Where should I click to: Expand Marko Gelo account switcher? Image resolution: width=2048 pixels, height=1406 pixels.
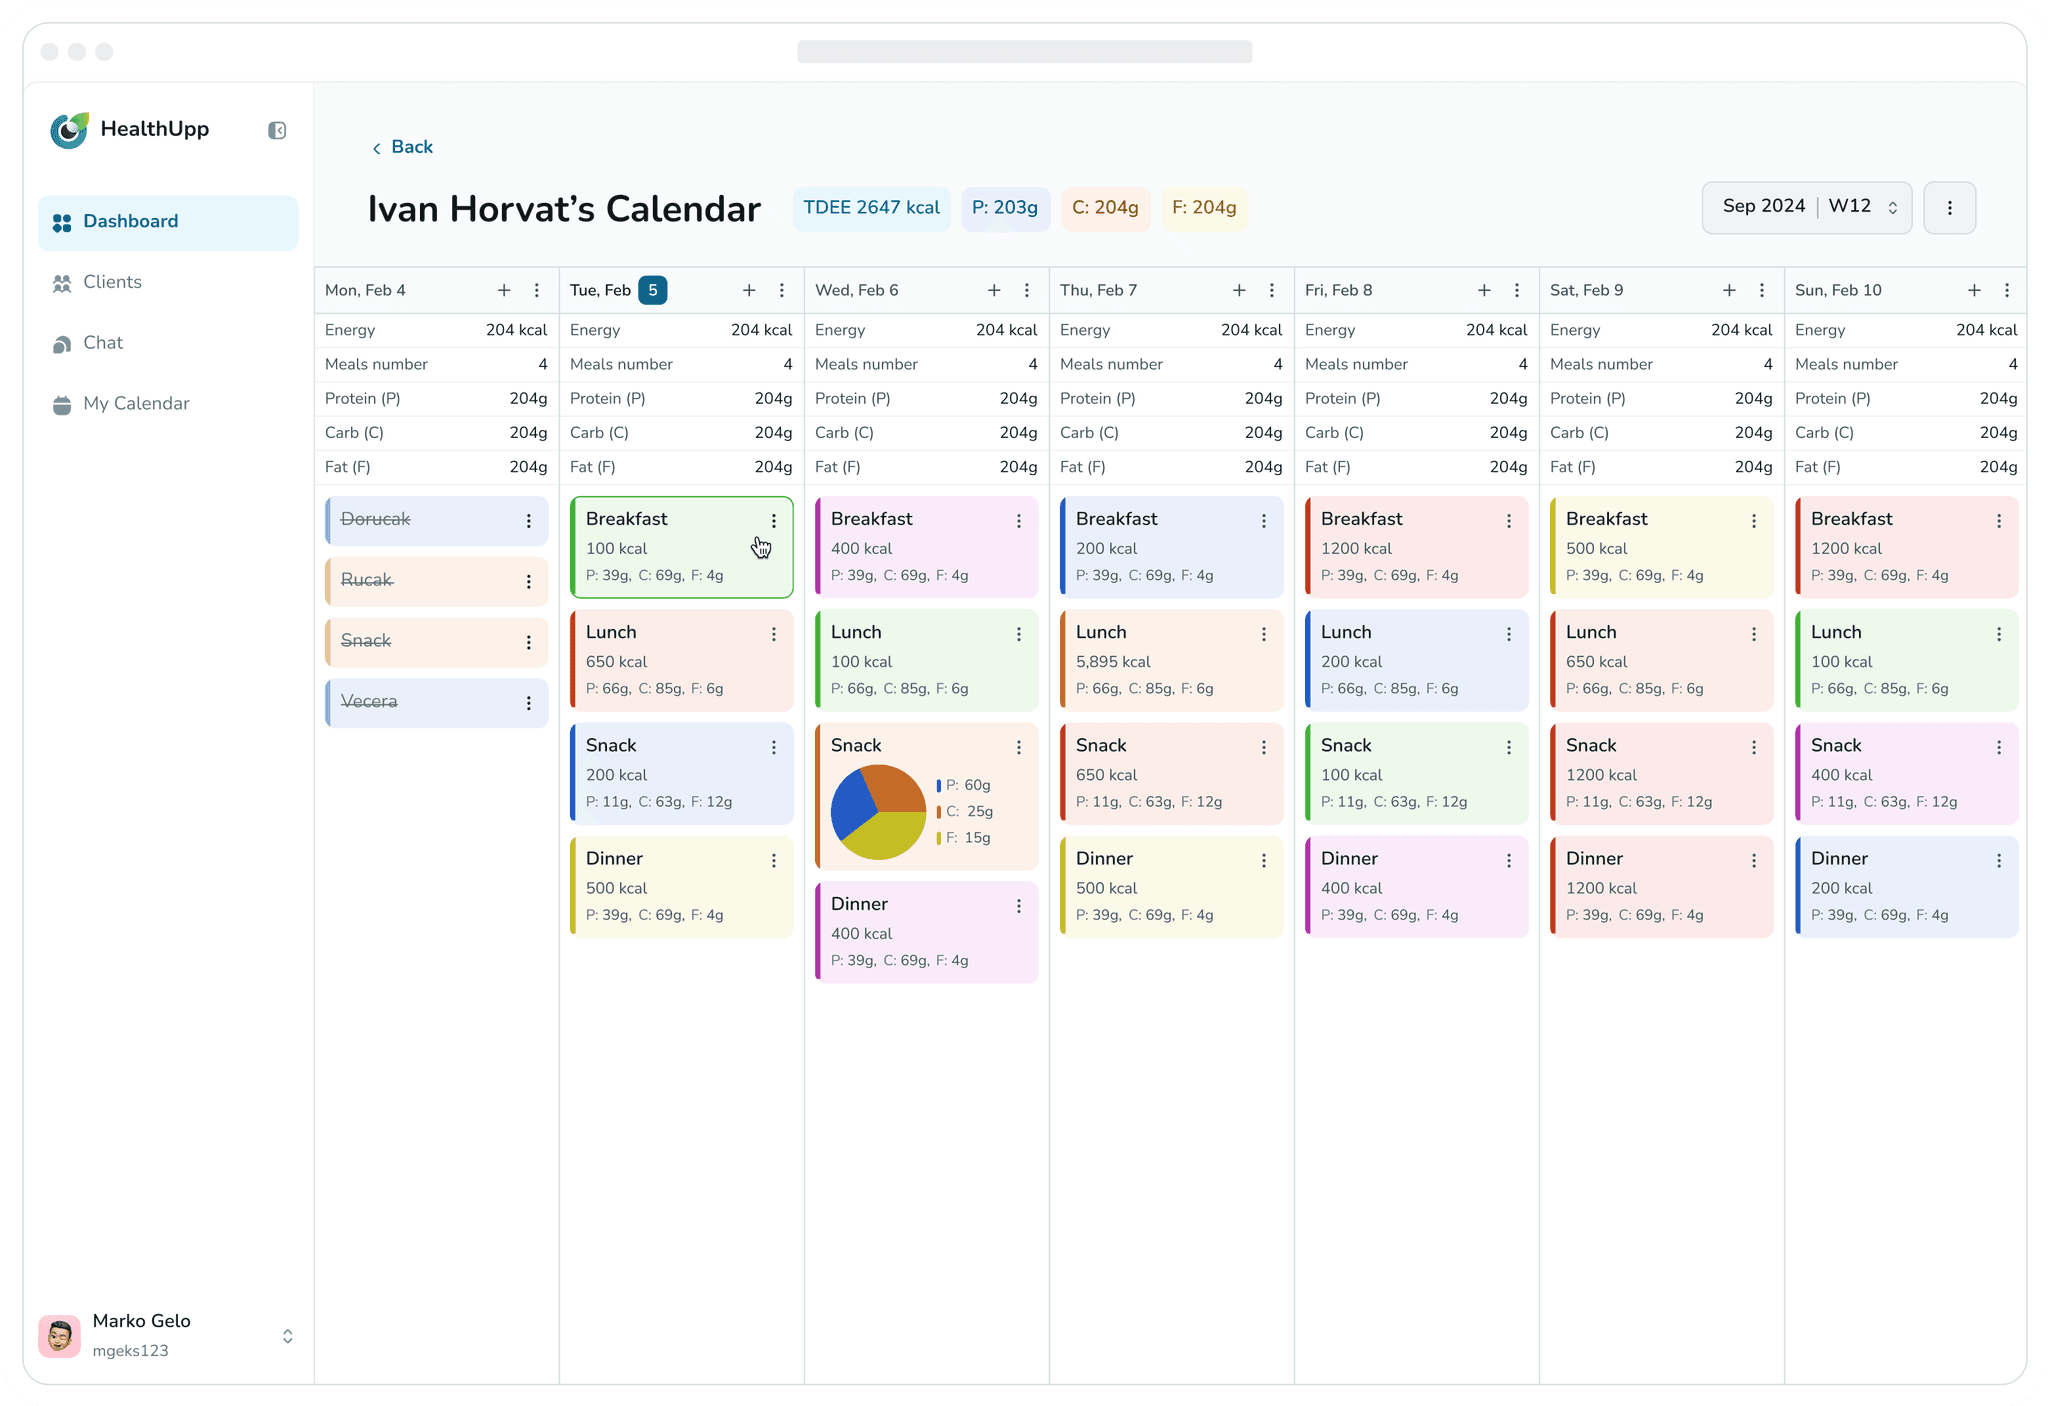click(287, 1336)
